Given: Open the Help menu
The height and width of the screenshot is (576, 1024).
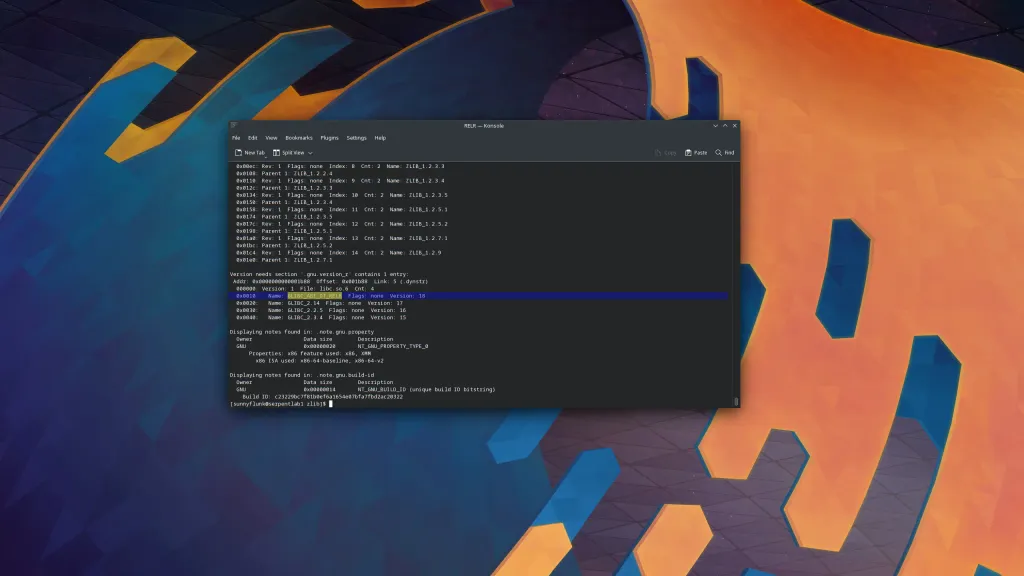Looking at the screenshot, I should tap(380, 138).
